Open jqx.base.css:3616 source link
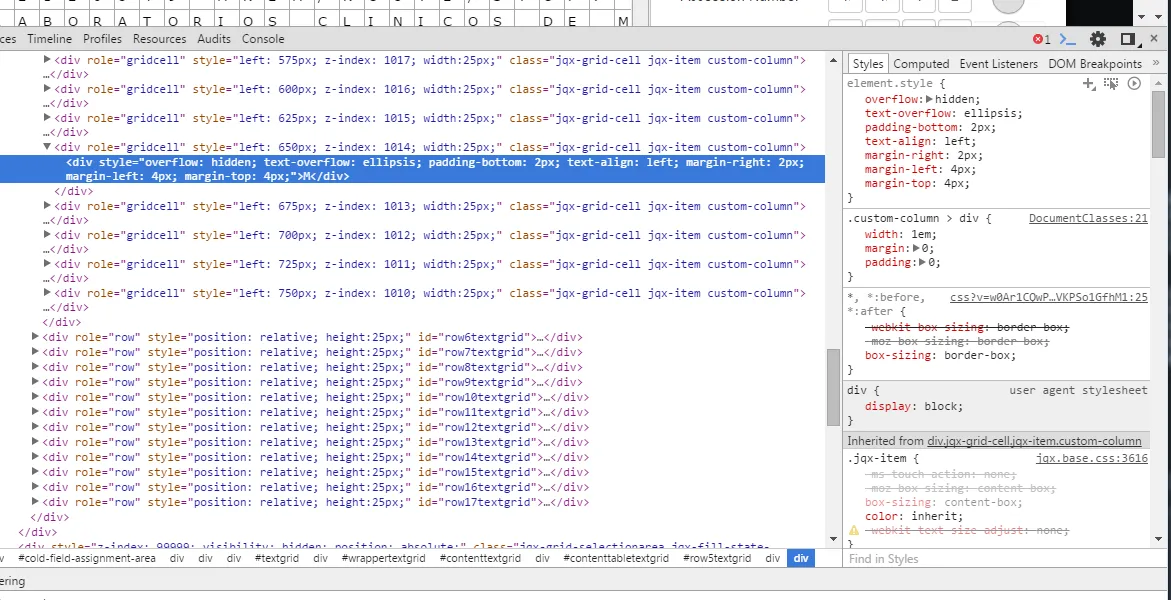 click(1092, 459)
